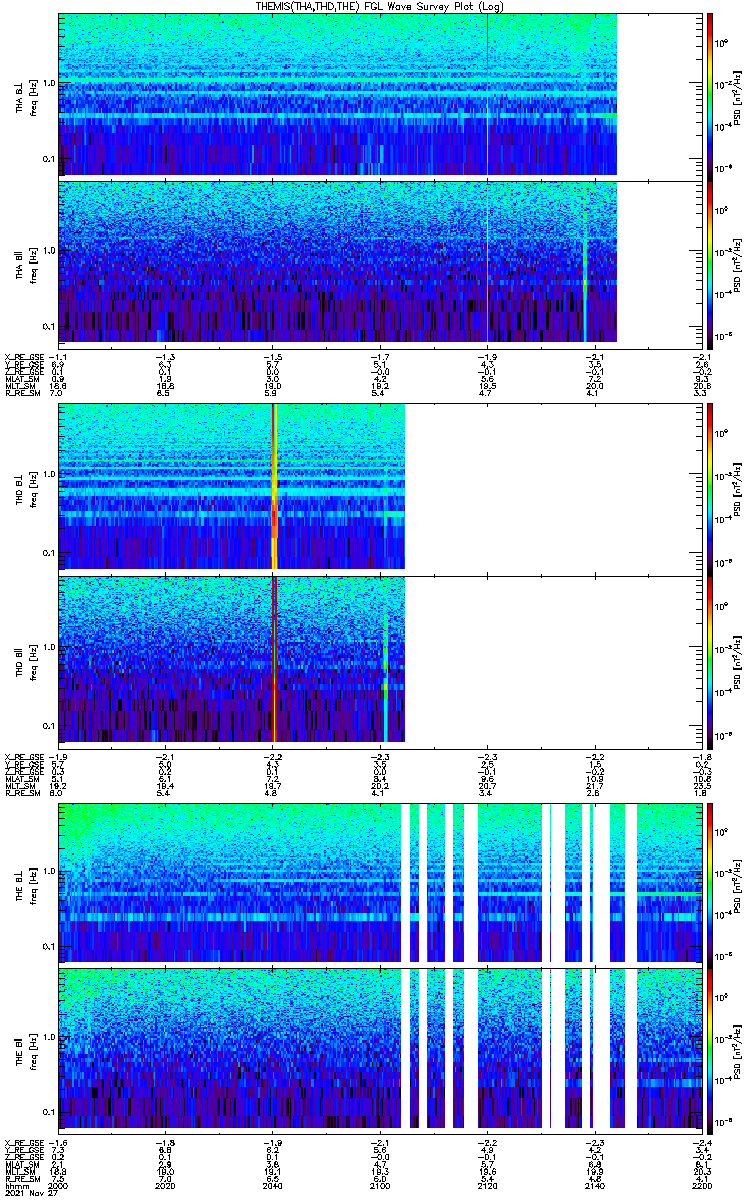Click the 'THE BII freq [Hz]' axis label
The height and width of the screenshot is (1200, 750).
click(25, 1051)
